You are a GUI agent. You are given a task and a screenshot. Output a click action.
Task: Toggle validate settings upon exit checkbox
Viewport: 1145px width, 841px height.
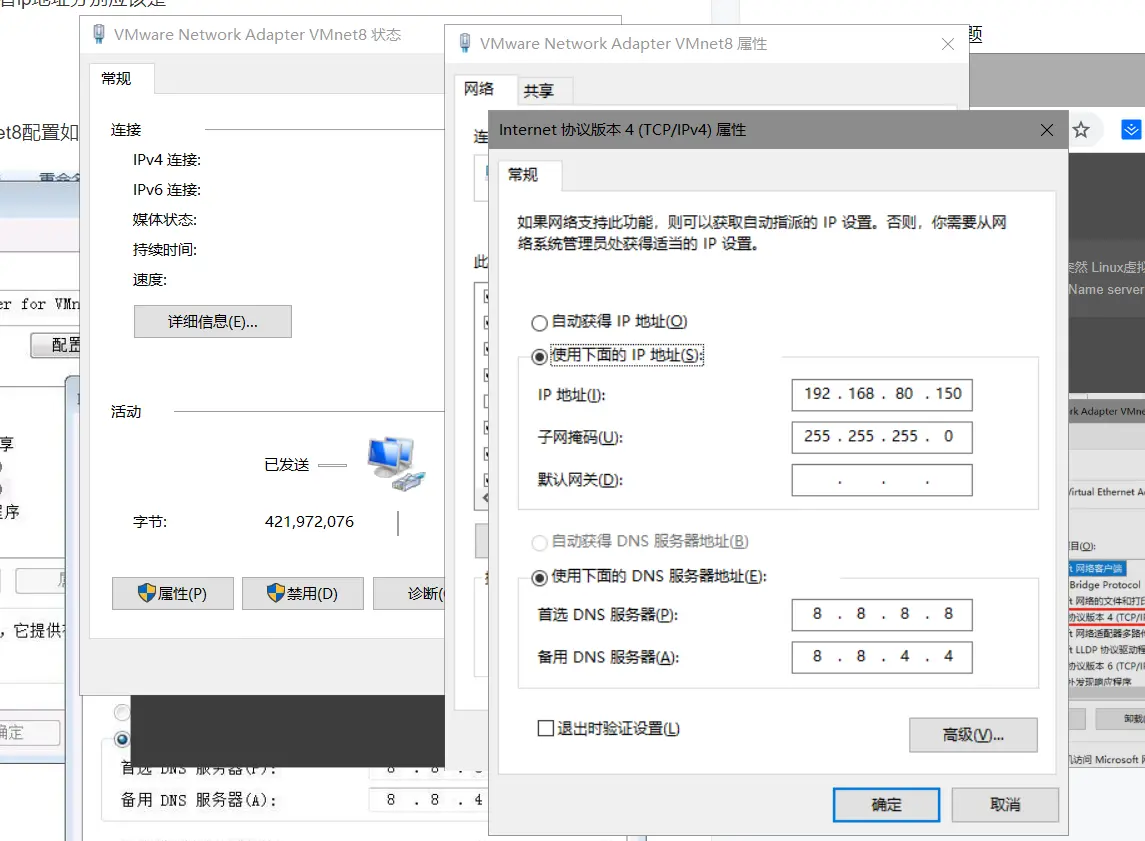pos(545,728)
